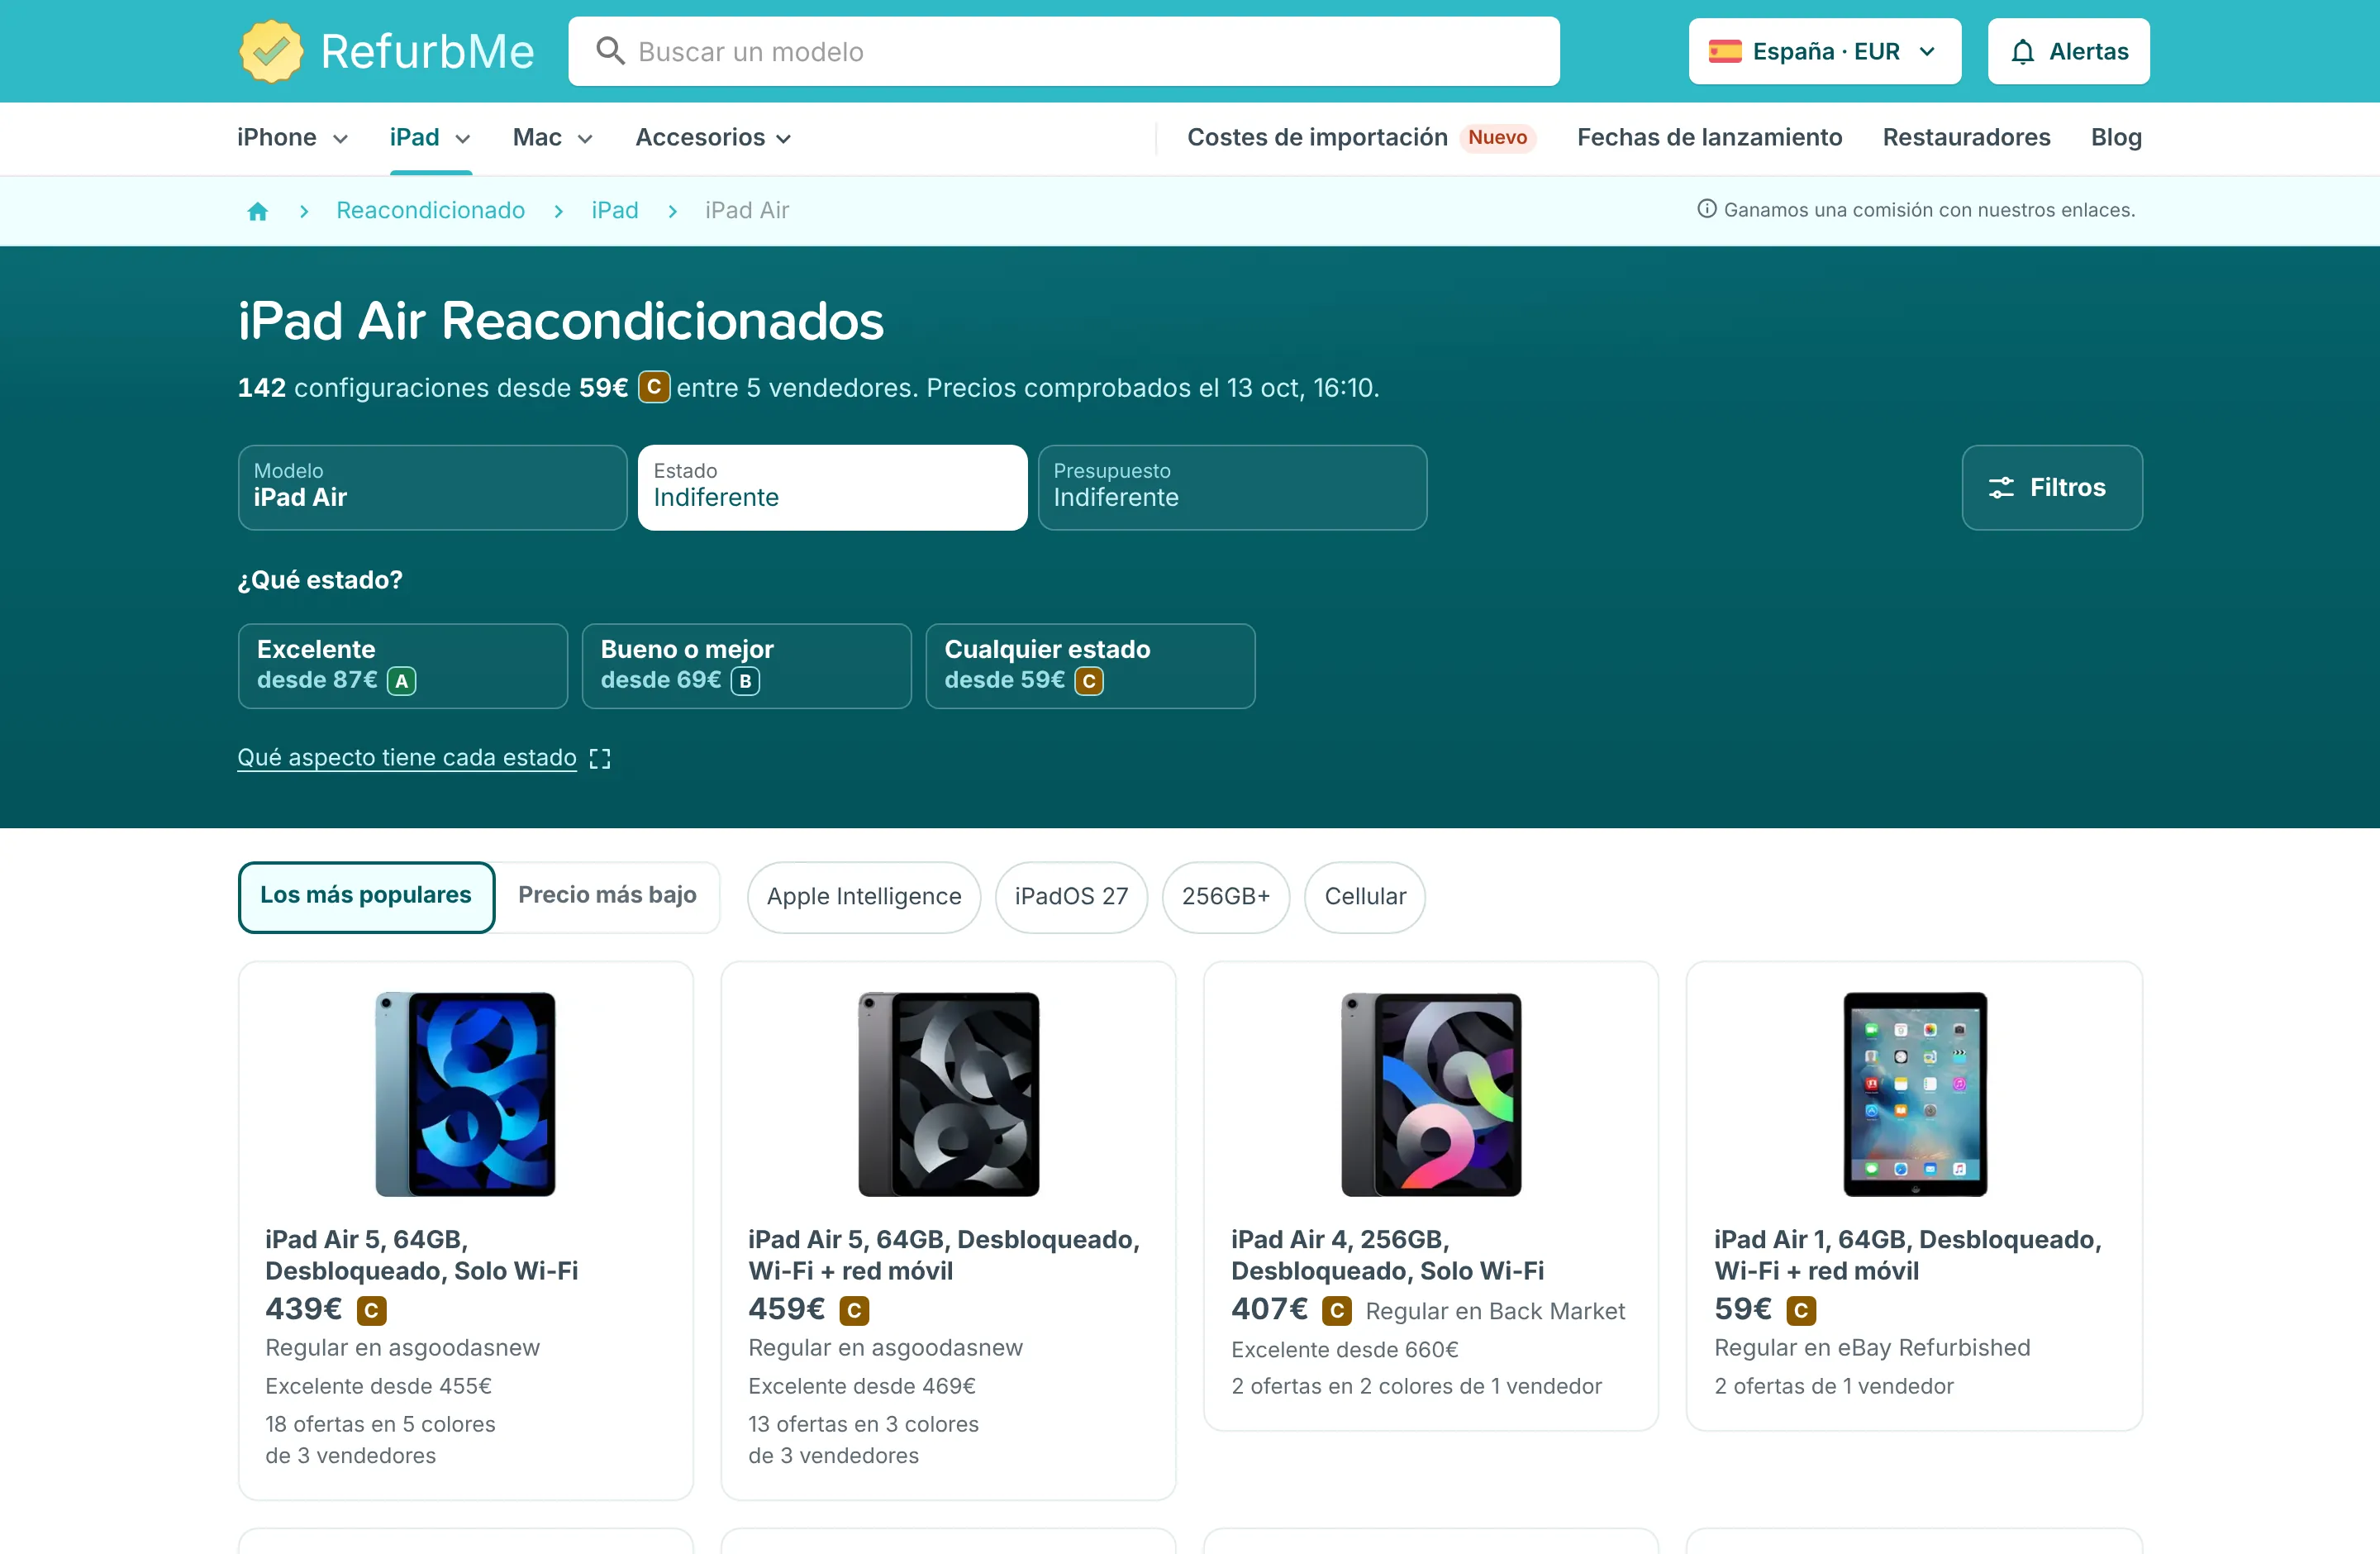Open the España · EUR country dropdown
The image size is (2380, 1554).
(x=1825, y=51)
